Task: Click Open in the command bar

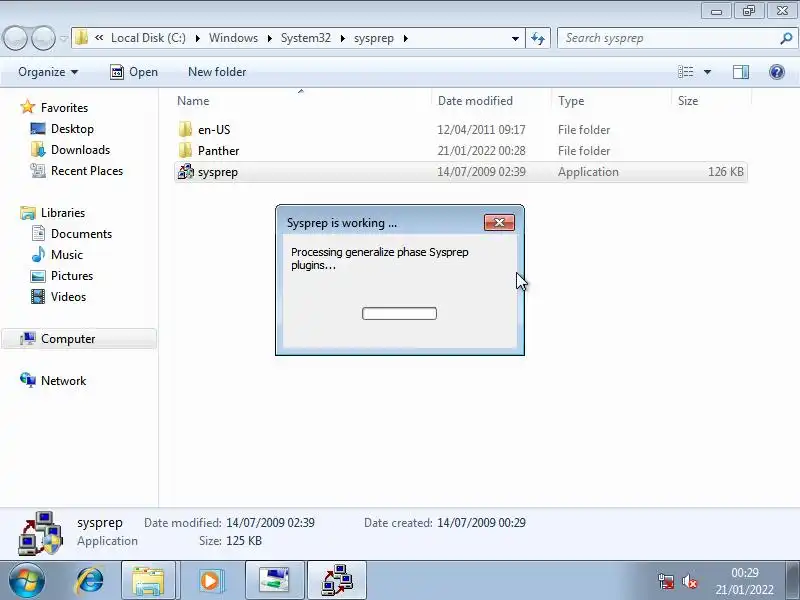Action: point(134,72)
